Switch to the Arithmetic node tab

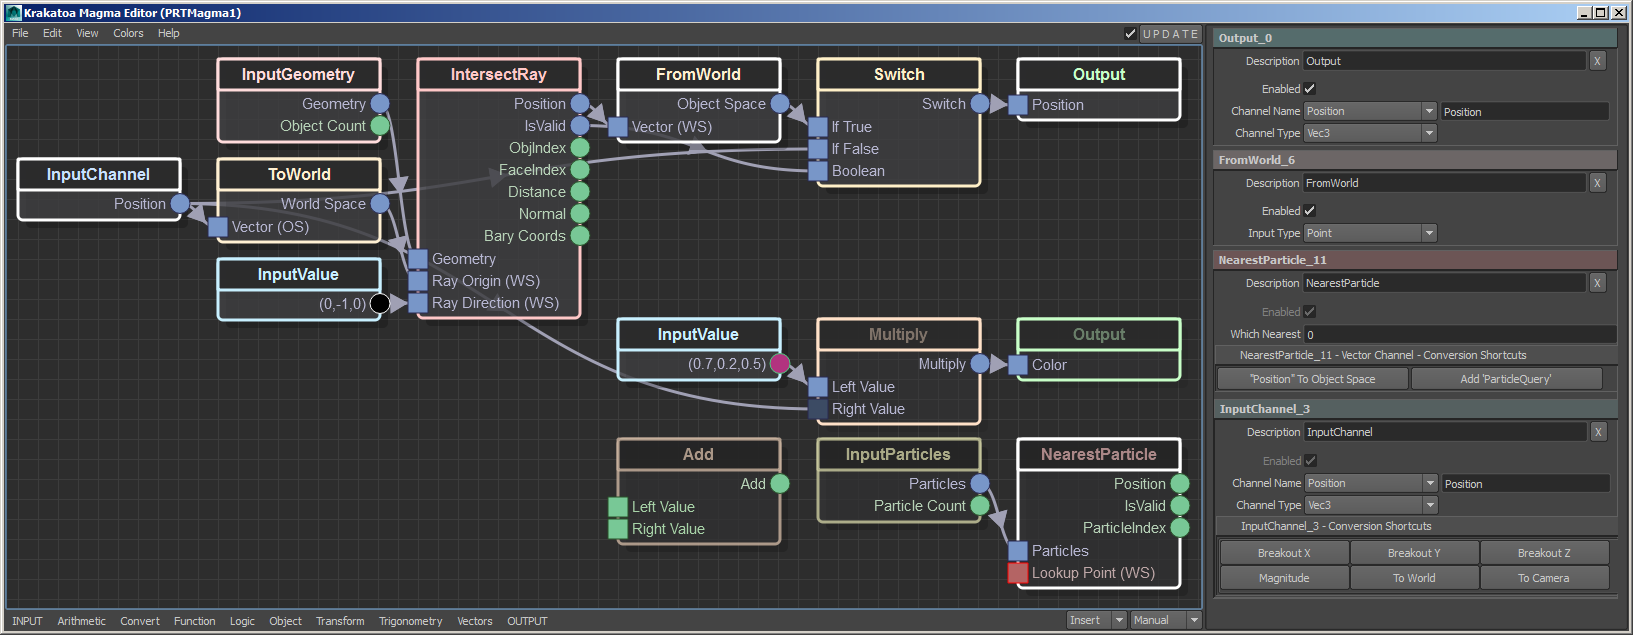[81, 621]
